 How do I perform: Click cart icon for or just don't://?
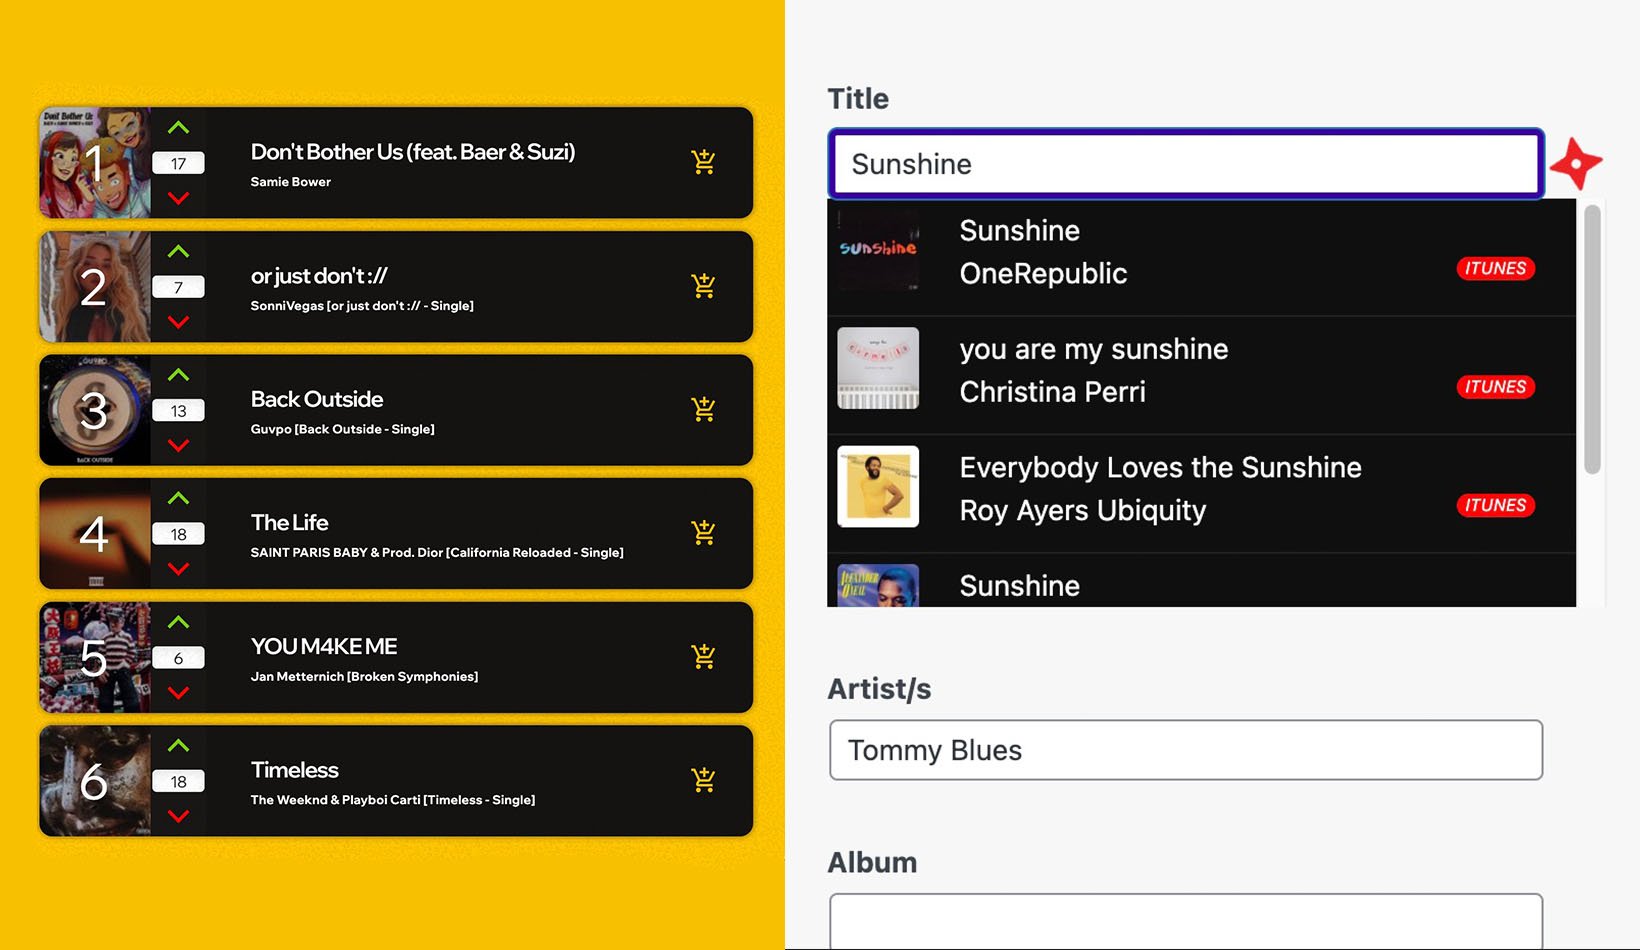pyautogui.click(x=703, y=286)
